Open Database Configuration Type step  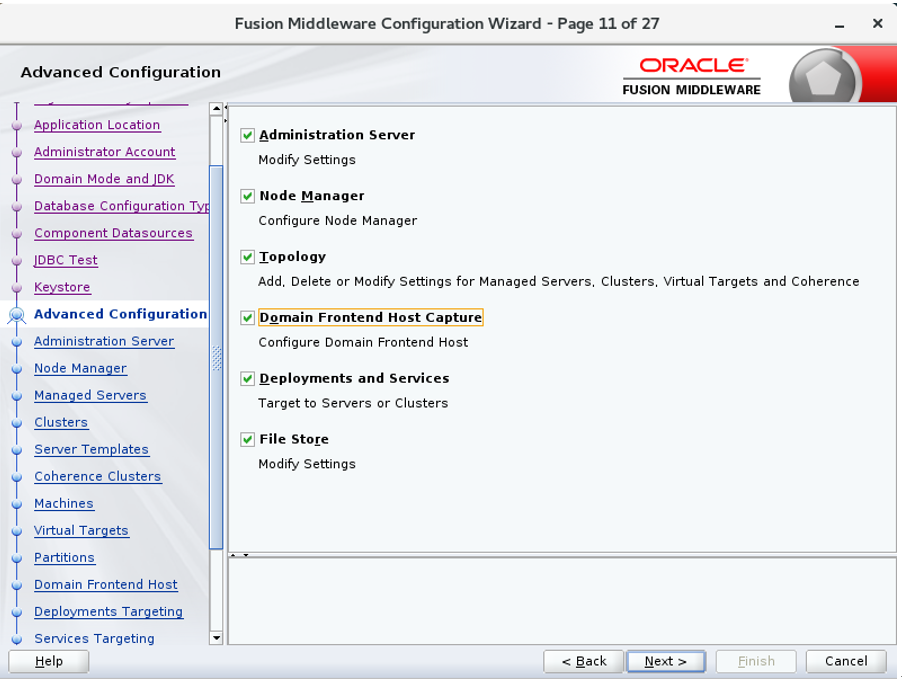click(x=121, y=206)
